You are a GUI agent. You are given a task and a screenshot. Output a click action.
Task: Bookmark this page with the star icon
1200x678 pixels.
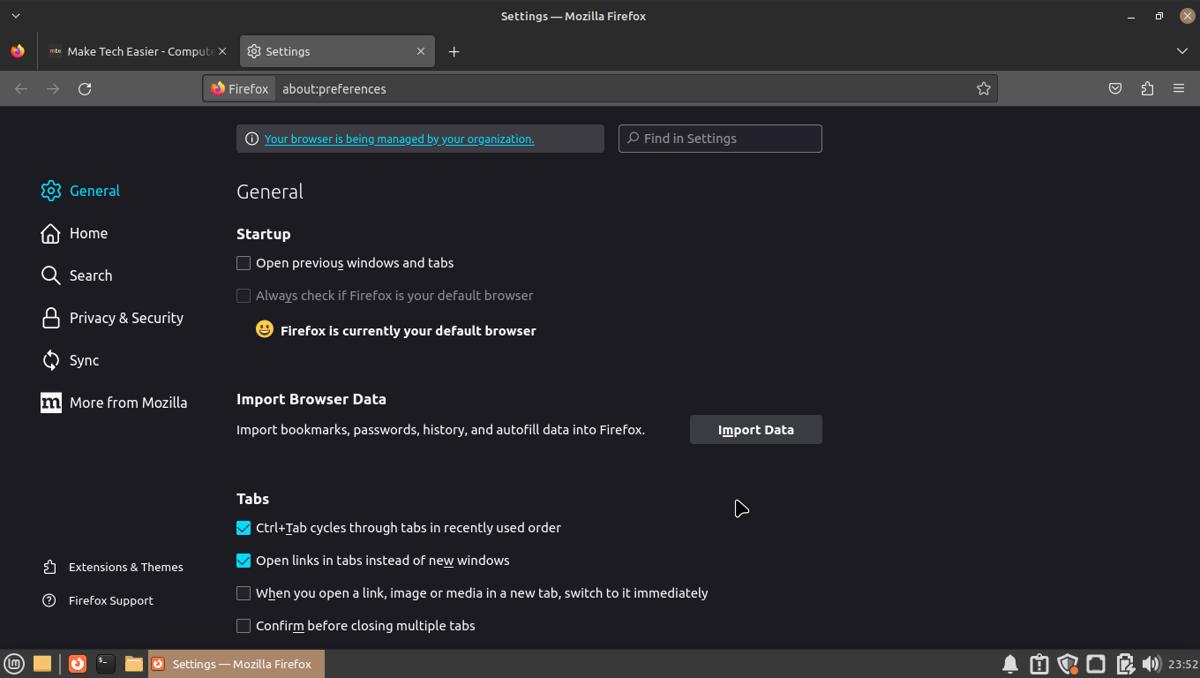(x=983, y=88)
